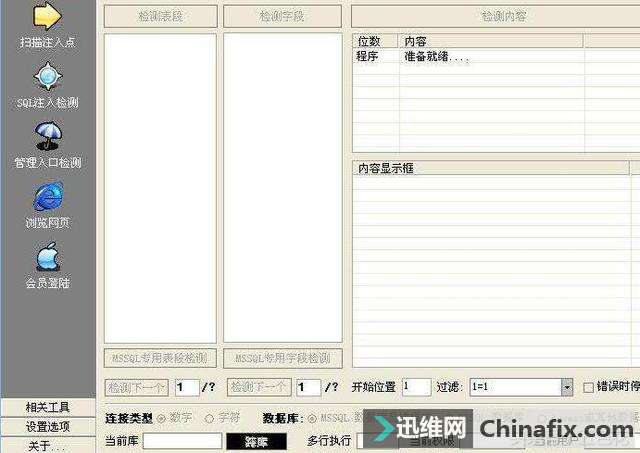The image size is (640, 453).
Task: Choose the MSSQL database radio option
Action: click(x=313, y=417)
